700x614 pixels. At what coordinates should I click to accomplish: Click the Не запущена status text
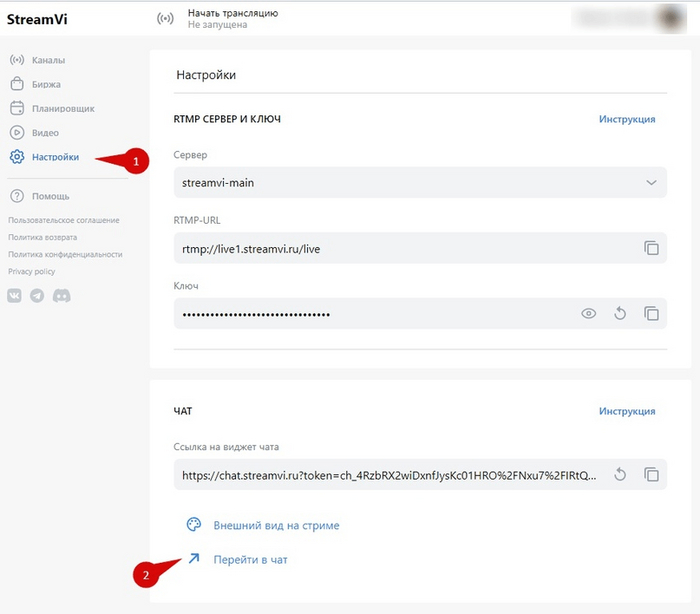217,25
